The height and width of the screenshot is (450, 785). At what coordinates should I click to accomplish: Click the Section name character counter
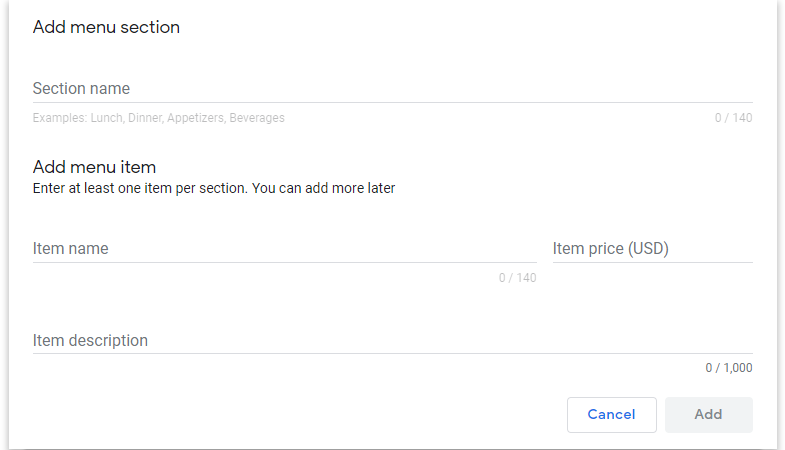point(733,118)
